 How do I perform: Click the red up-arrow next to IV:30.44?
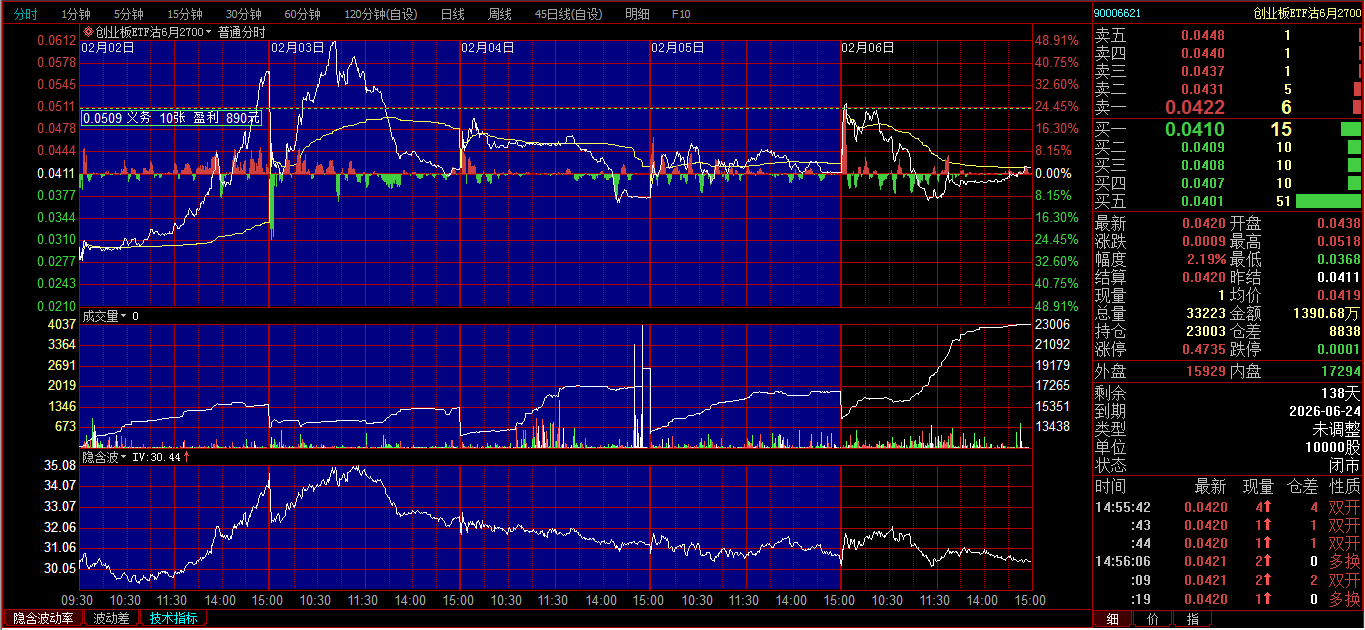click(187, 456)
